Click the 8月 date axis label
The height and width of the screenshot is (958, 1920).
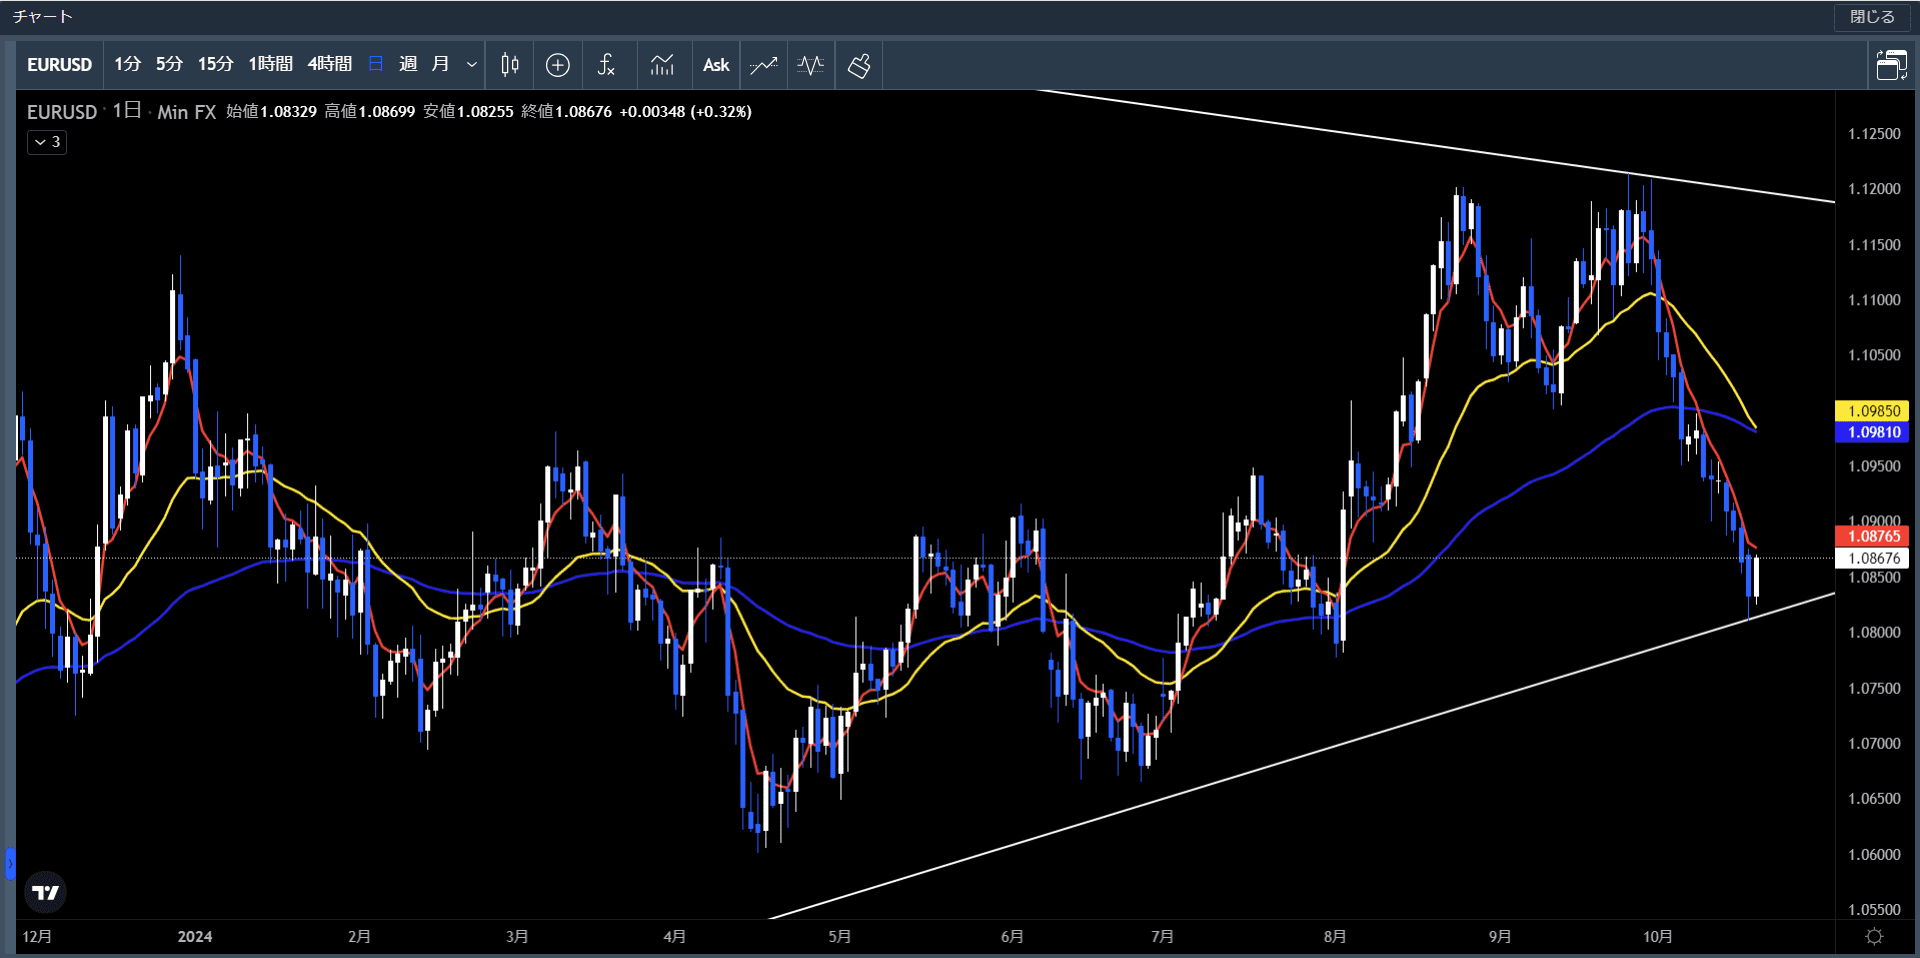click(1335, 937)
